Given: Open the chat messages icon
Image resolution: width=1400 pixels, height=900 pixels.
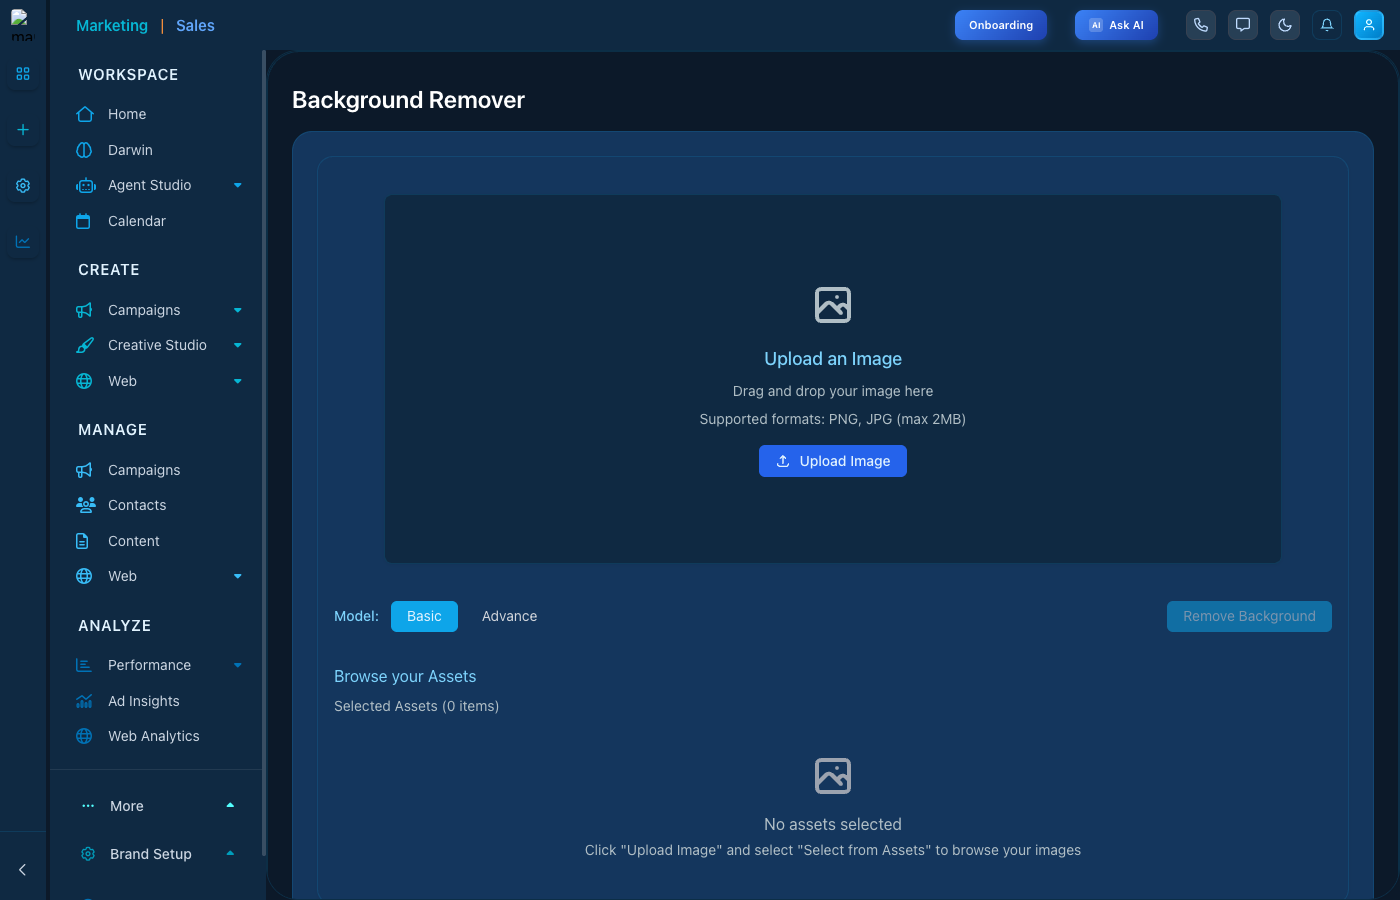Looking at the screenshot, I should tap(1243, 25).
